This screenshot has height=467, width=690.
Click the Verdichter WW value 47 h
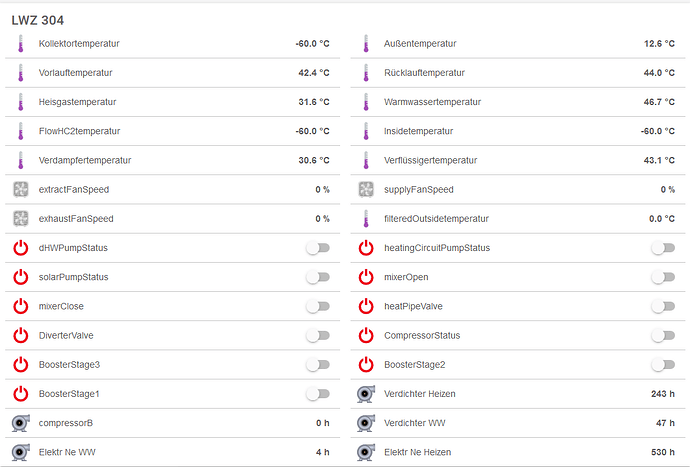[664, 423]
